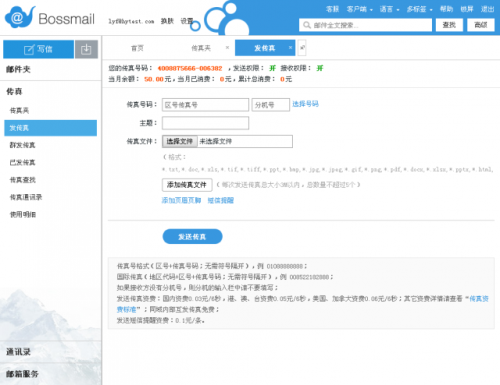This screenshot has height=385, width=500.
Task: Click the 添加传真文件 button
Action: 187,185
